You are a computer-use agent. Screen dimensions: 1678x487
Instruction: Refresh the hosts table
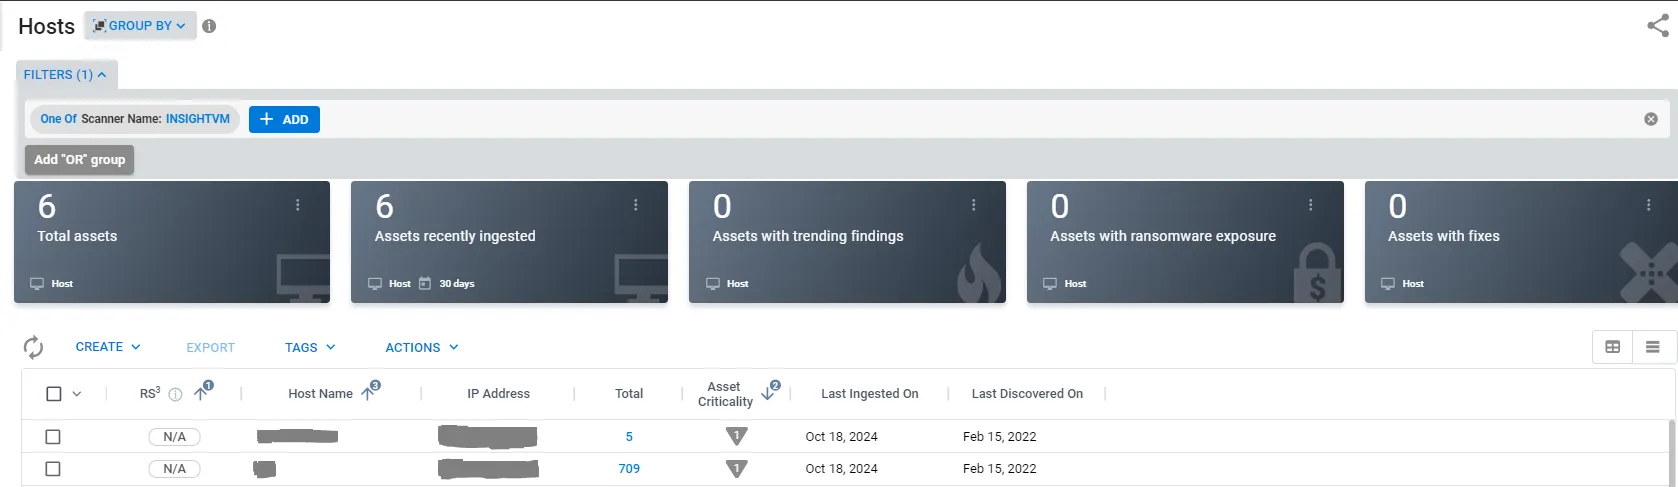pos(33,347)
